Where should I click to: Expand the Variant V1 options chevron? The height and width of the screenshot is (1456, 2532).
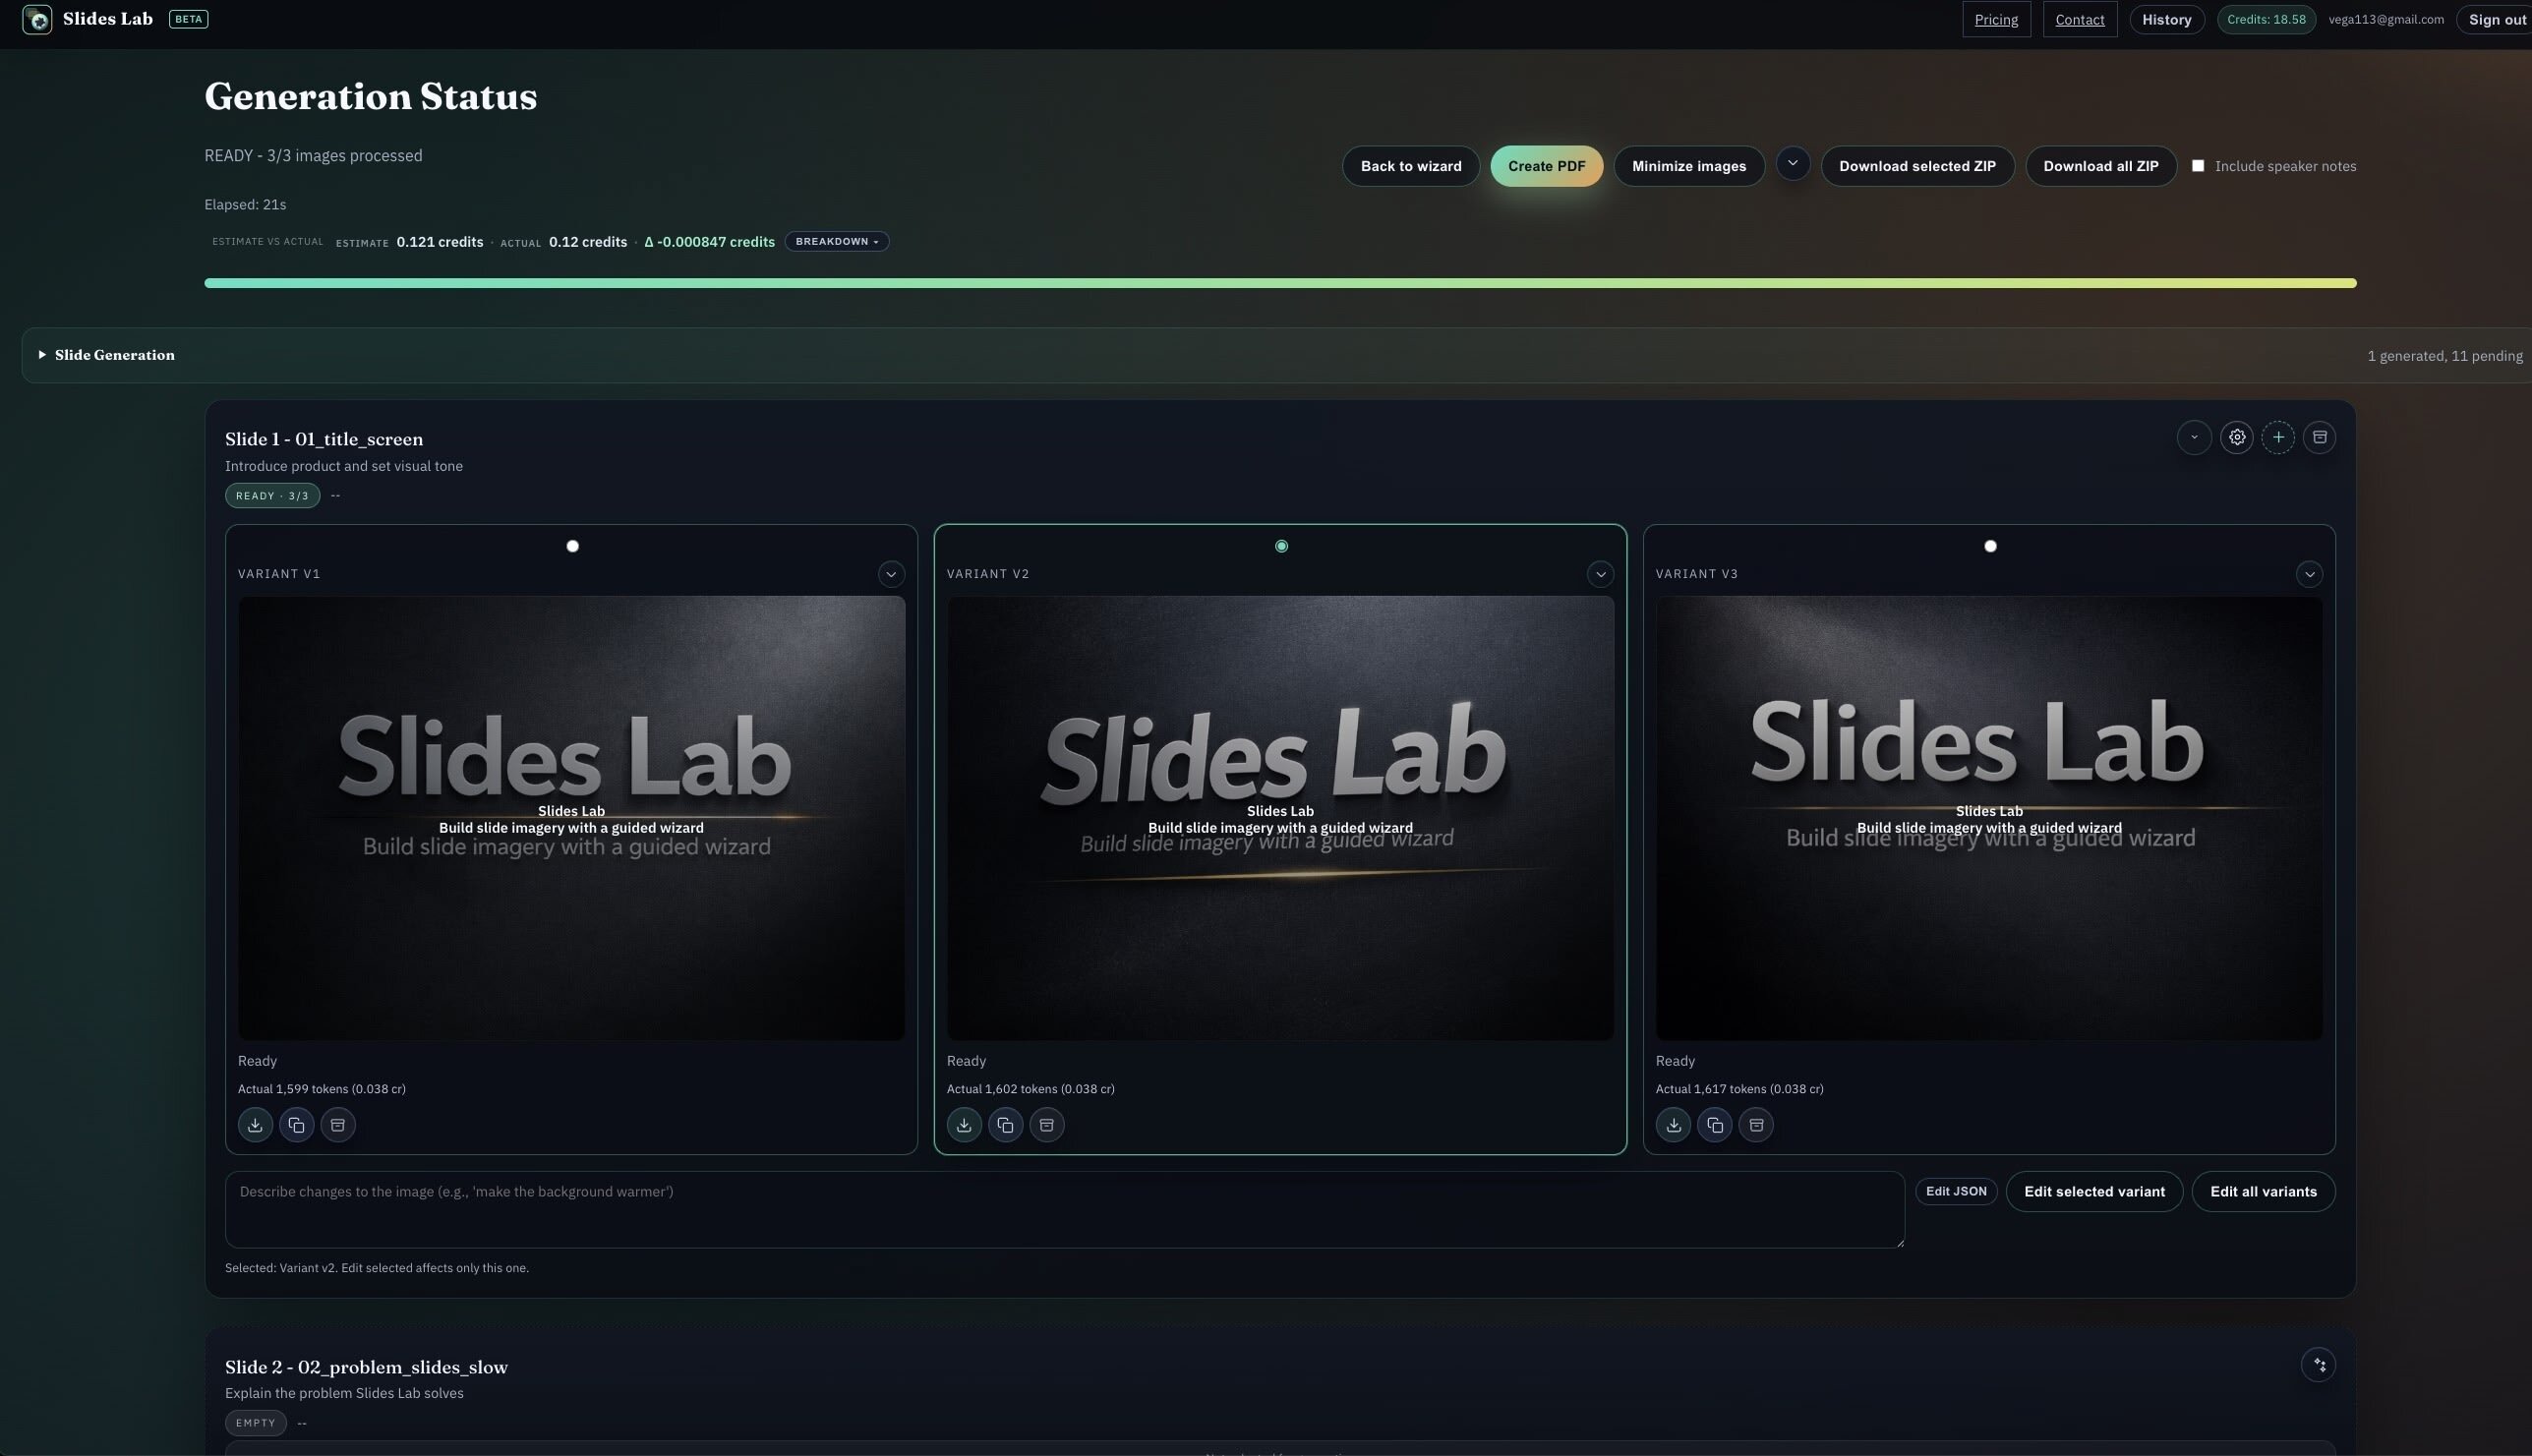coord(891,573)
